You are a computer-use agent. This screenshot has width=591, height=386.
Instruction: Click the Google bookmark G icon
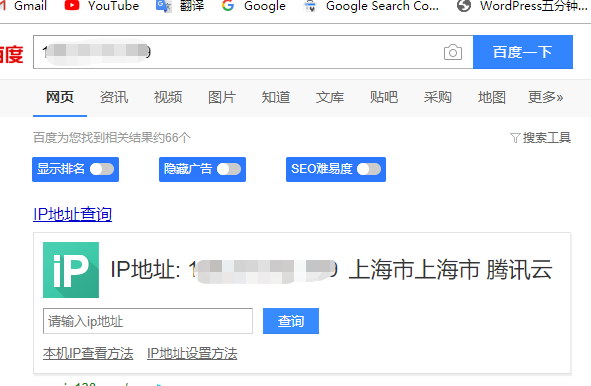(228, 5)
